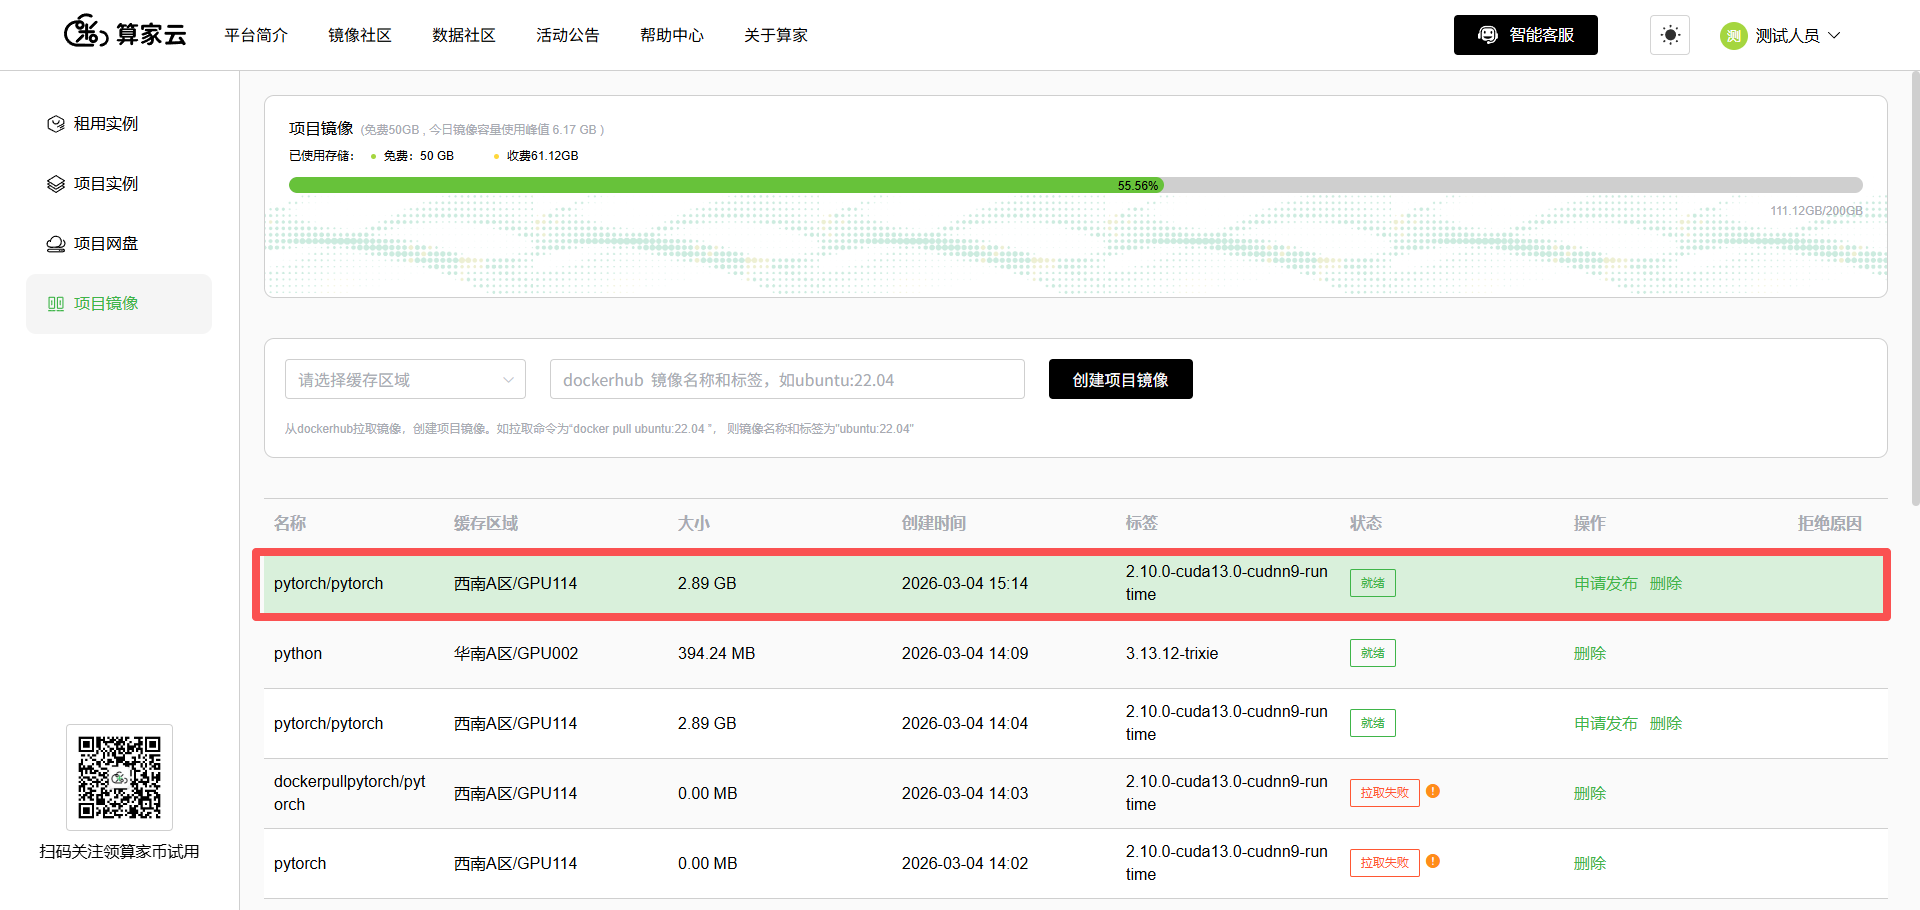This screenshot has height=910, width=1920.
Task: Click the warning icon on dockerpullpytorch row
Action: [1433, 791]
